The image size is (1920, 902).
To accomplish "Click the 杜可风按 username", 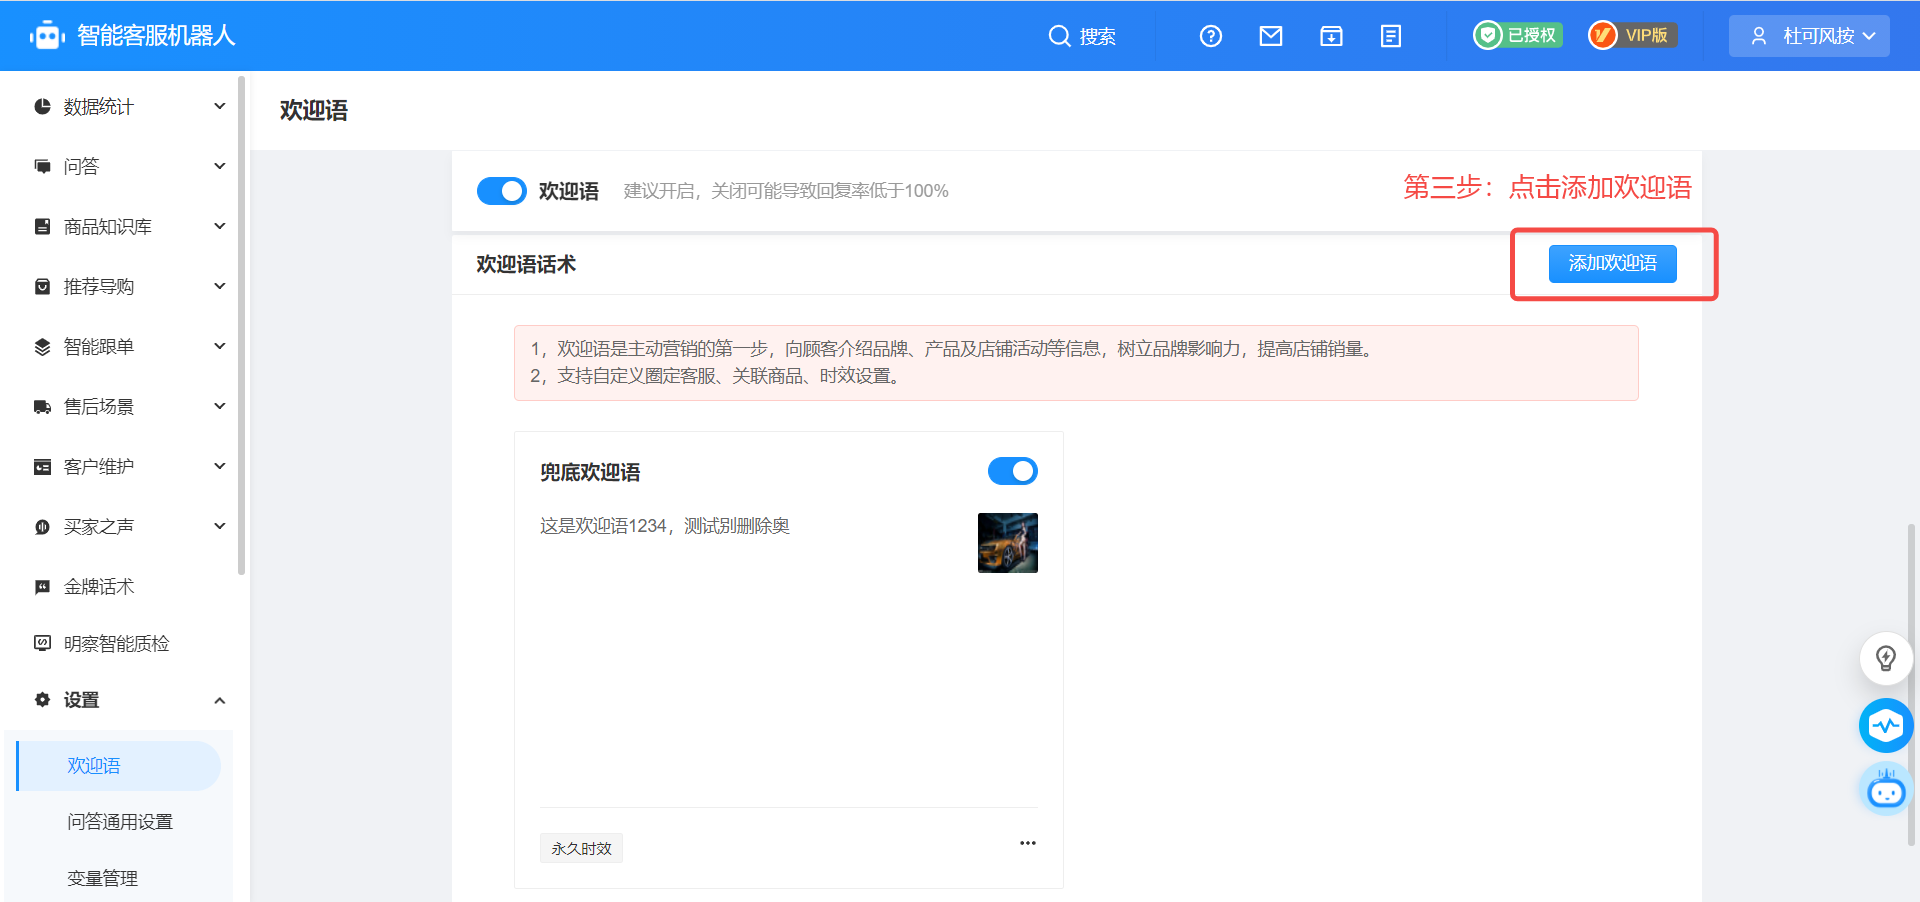I will (1819, 36).
